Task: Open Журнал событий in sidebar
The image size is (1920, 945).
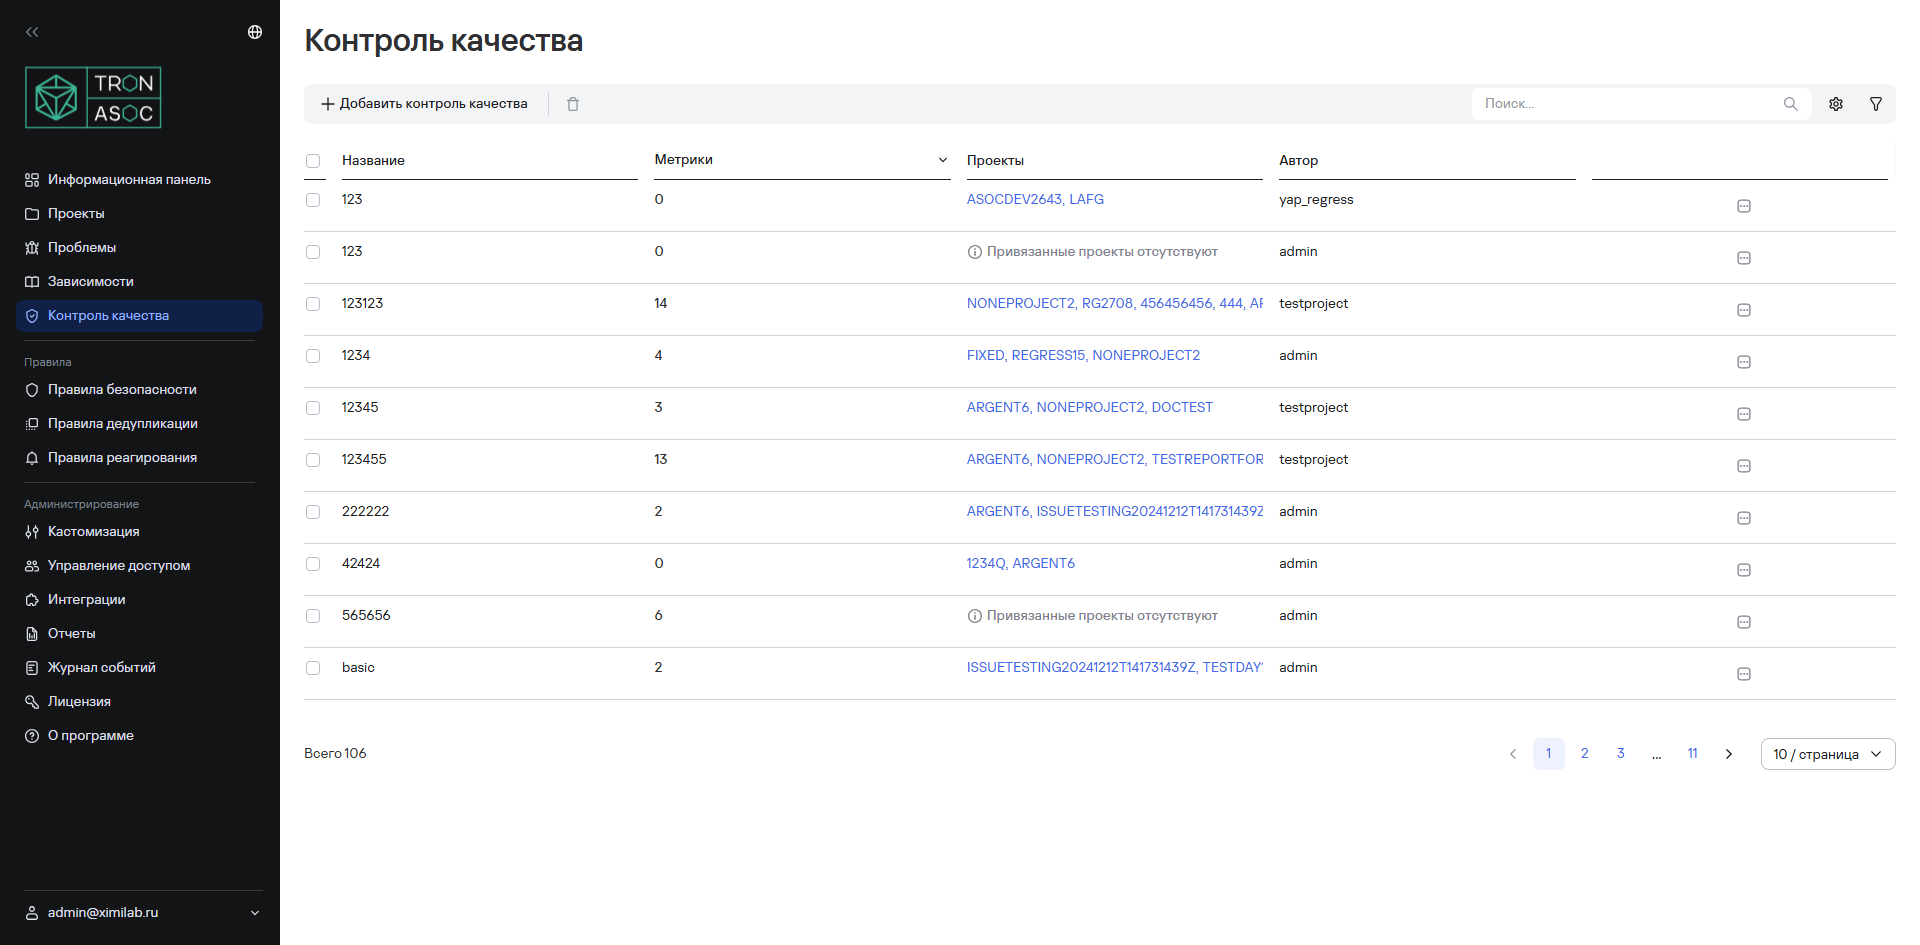Action: 139,668
